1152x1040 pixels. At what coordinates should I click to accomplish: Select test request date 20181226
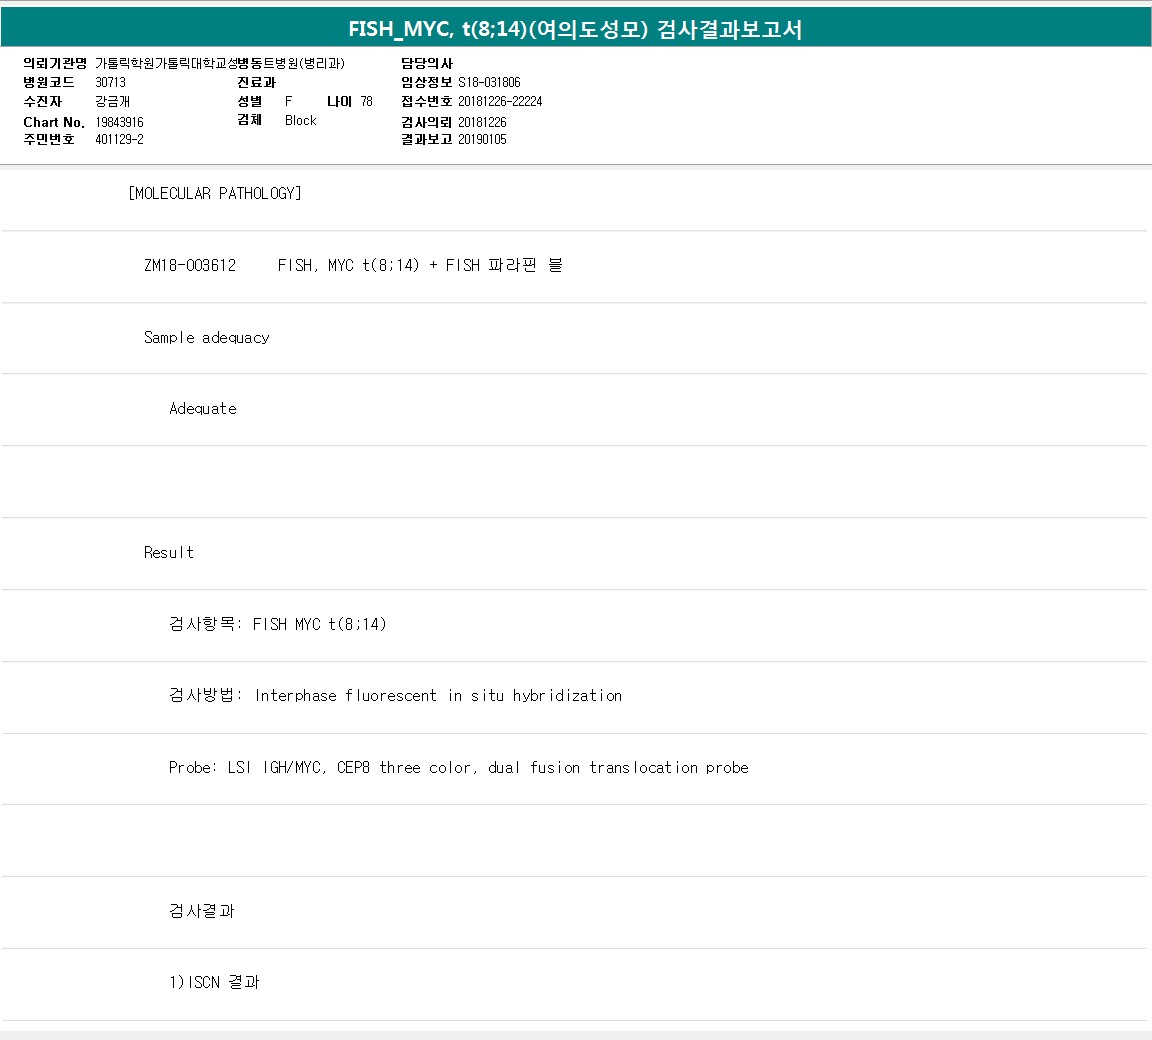point(482,122)
